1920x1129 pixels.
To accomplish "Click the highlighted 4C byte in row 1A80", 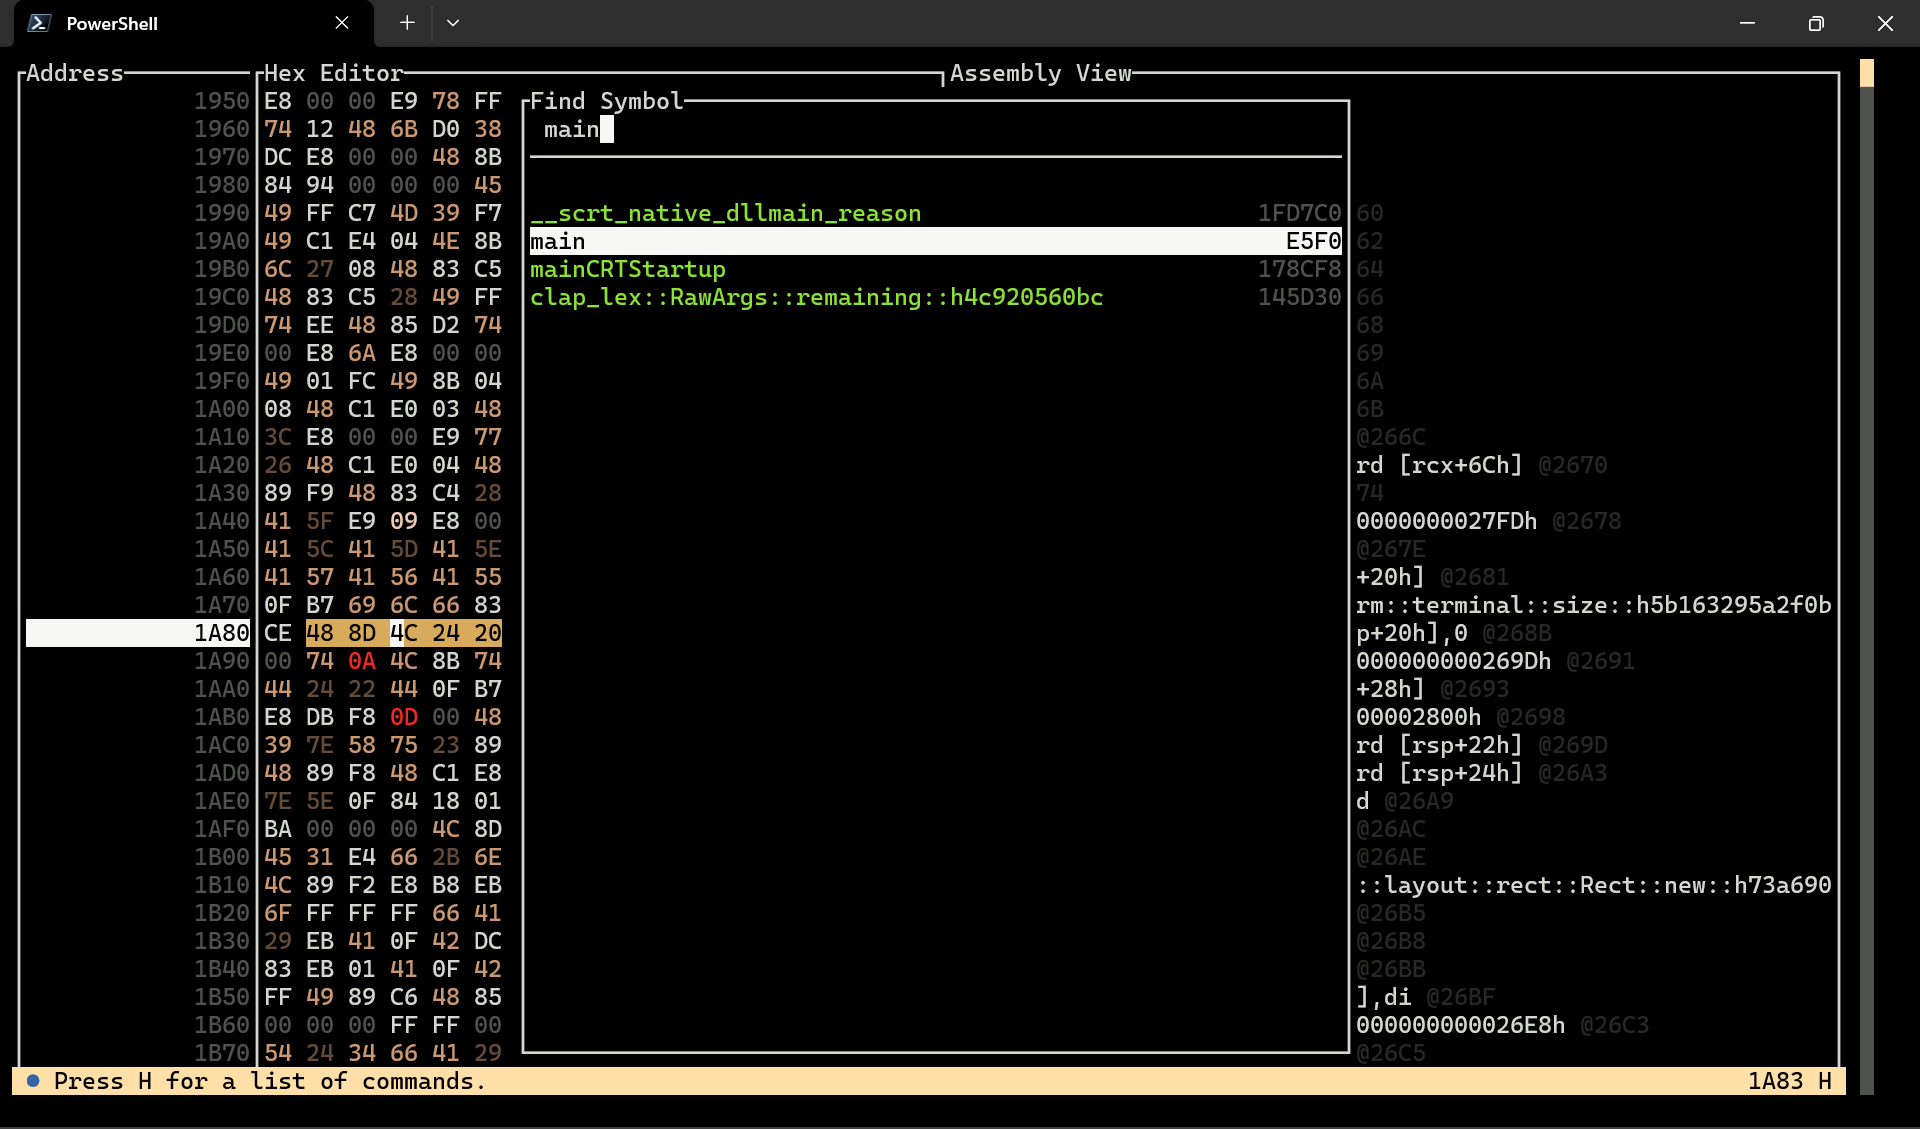I will point(404,633).
